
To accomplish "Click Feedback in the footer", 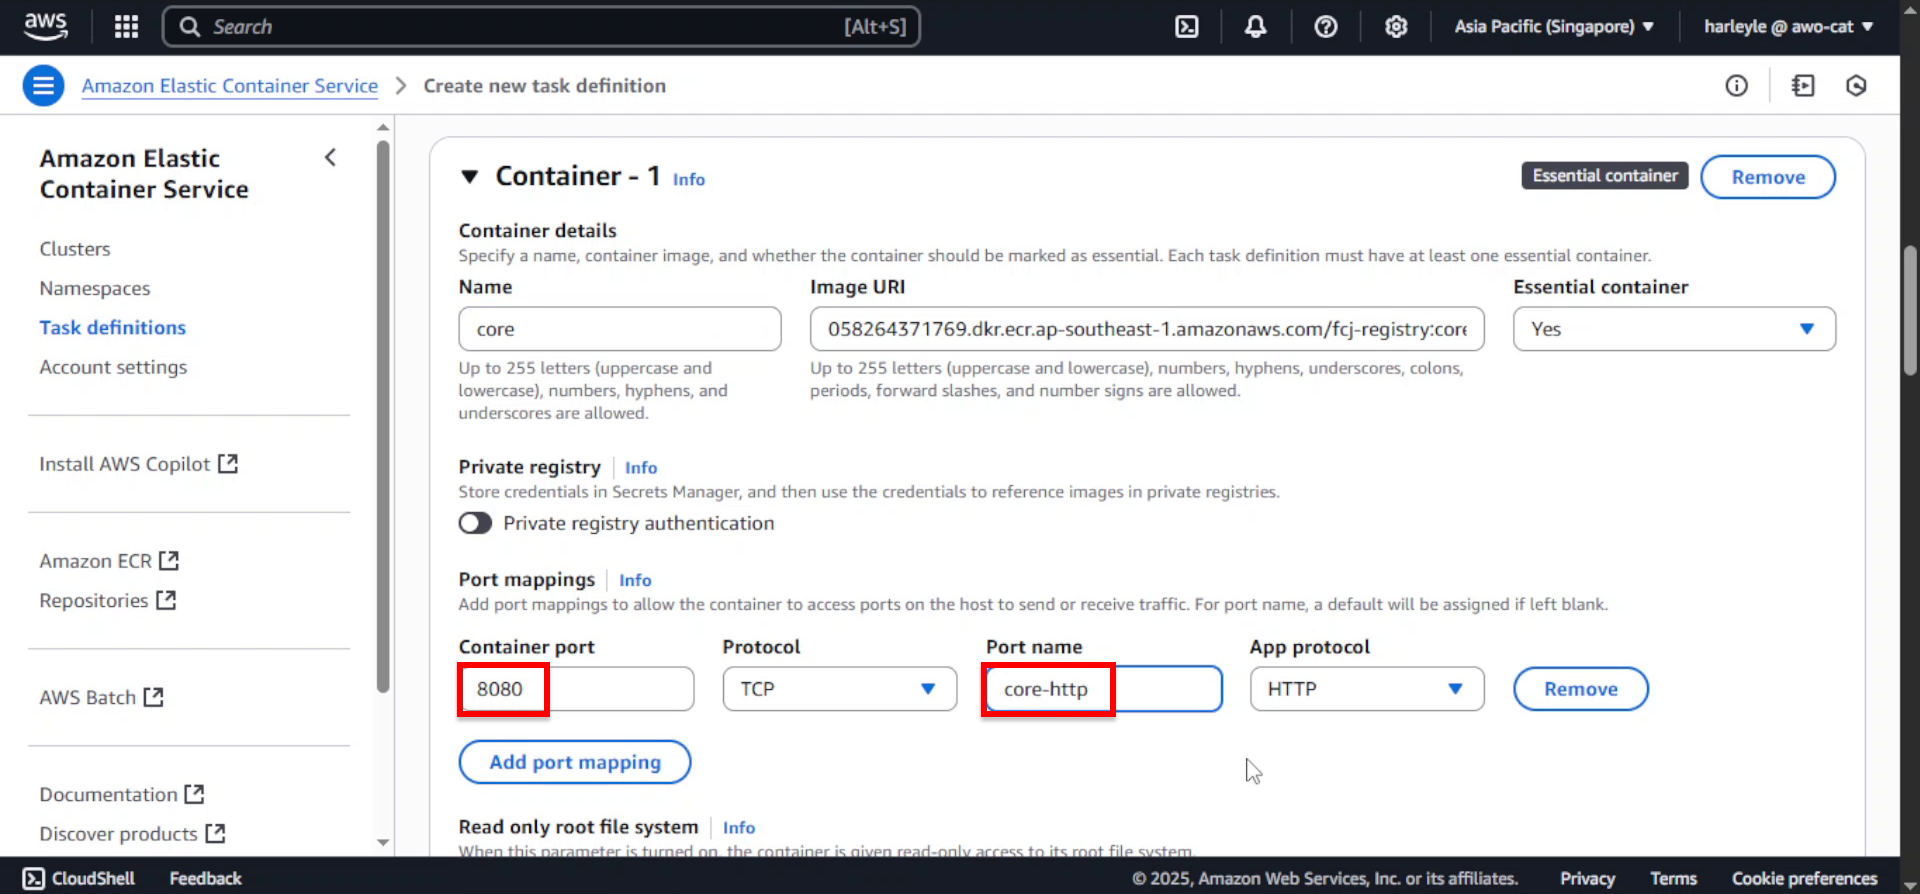I will pyautogui.click(x=205, y=878).
